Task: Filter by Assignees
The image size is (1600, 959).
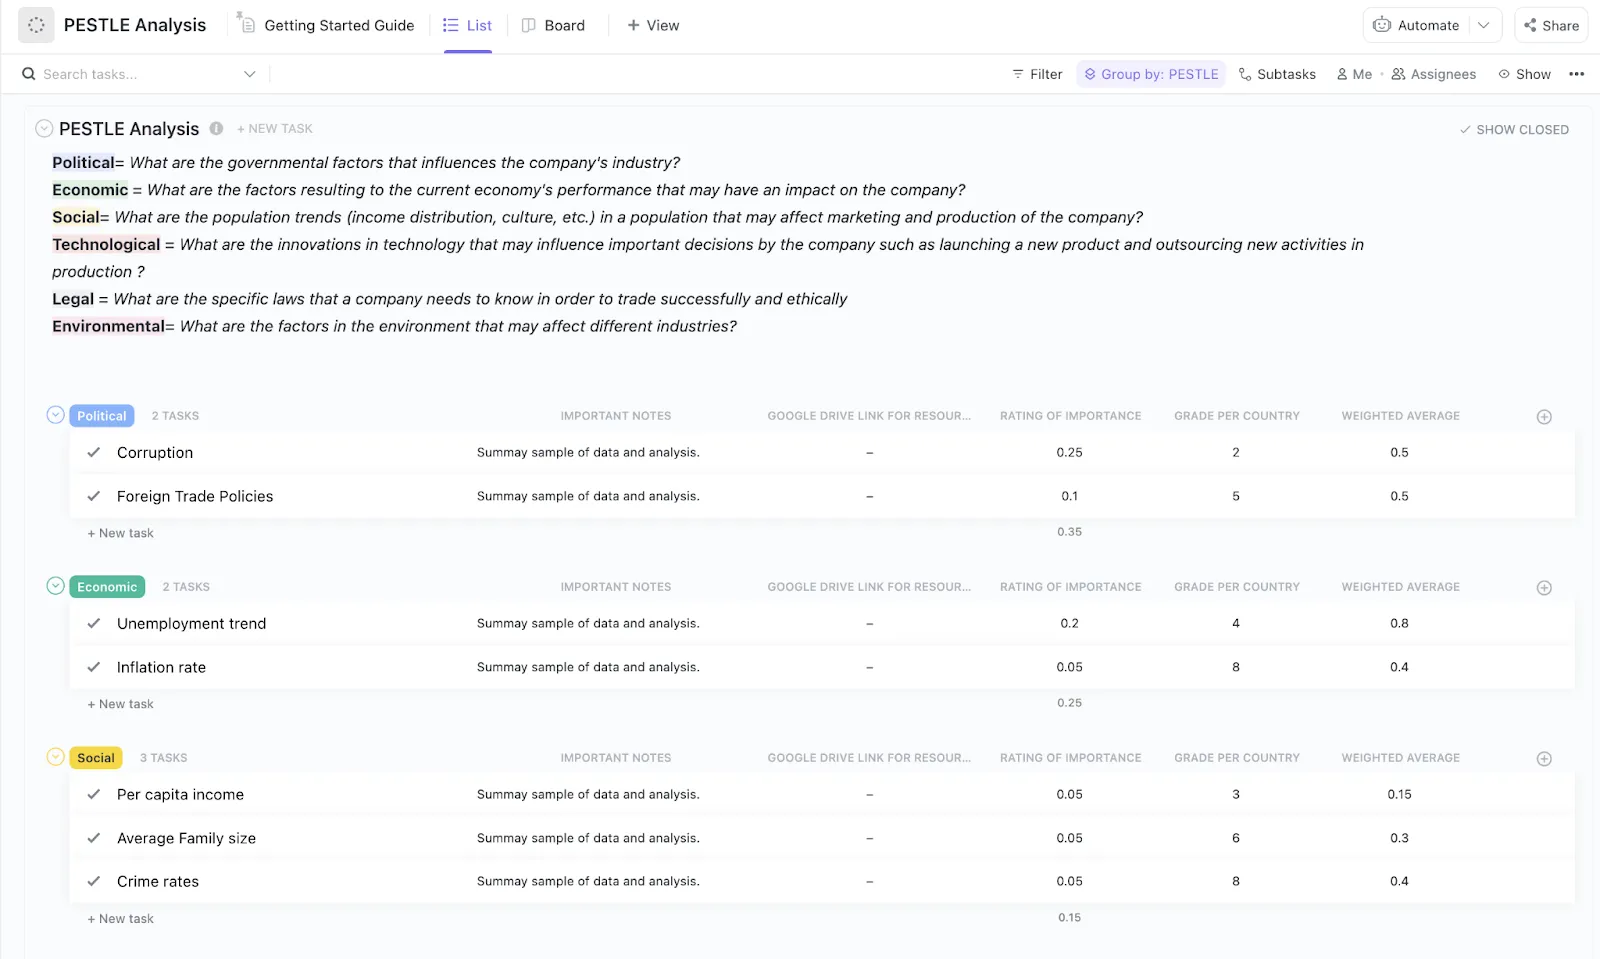Action: click(x=1433, y=74)
